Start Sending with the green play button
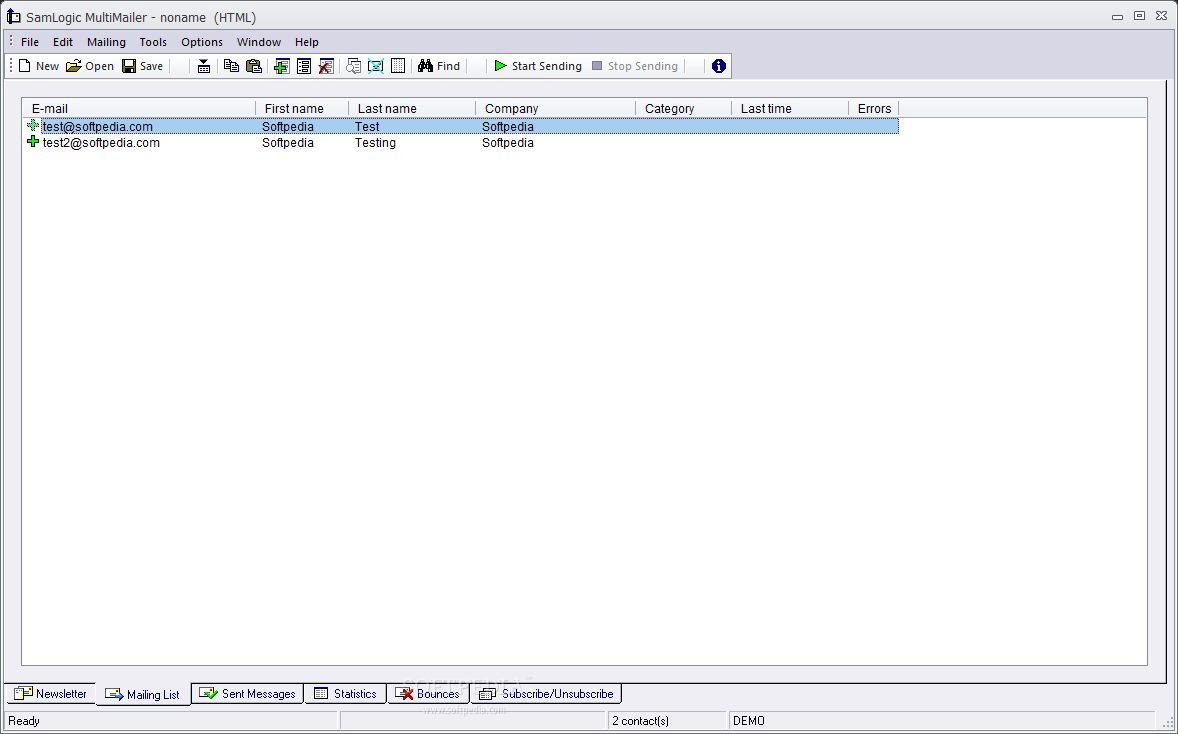This screenshot has height=734, width=1178. [538, 66]
